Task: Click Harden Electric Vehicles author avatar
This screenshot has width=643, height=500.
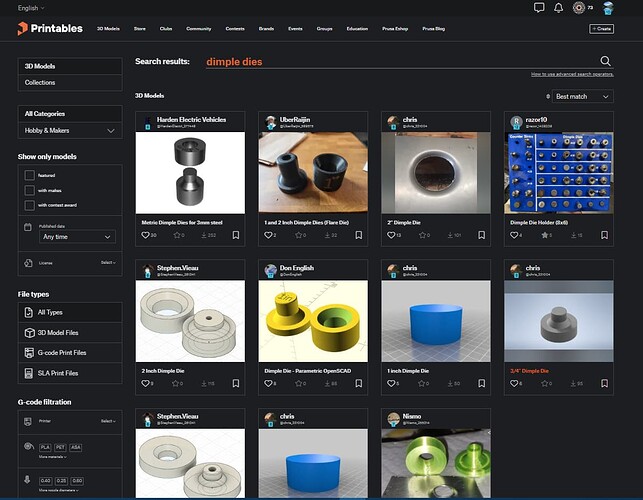Action: coord(147,122)
